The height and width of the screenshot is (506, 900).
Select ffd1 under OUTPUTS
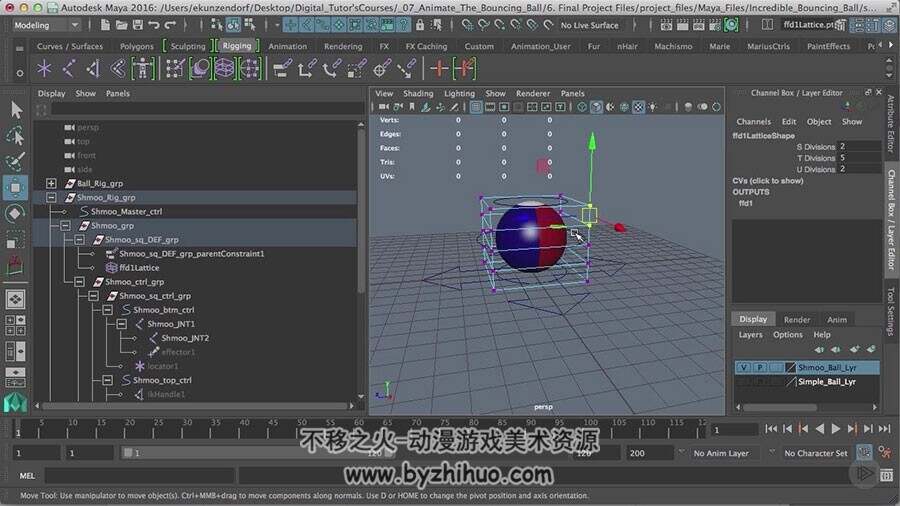click(x=745, y=203)
